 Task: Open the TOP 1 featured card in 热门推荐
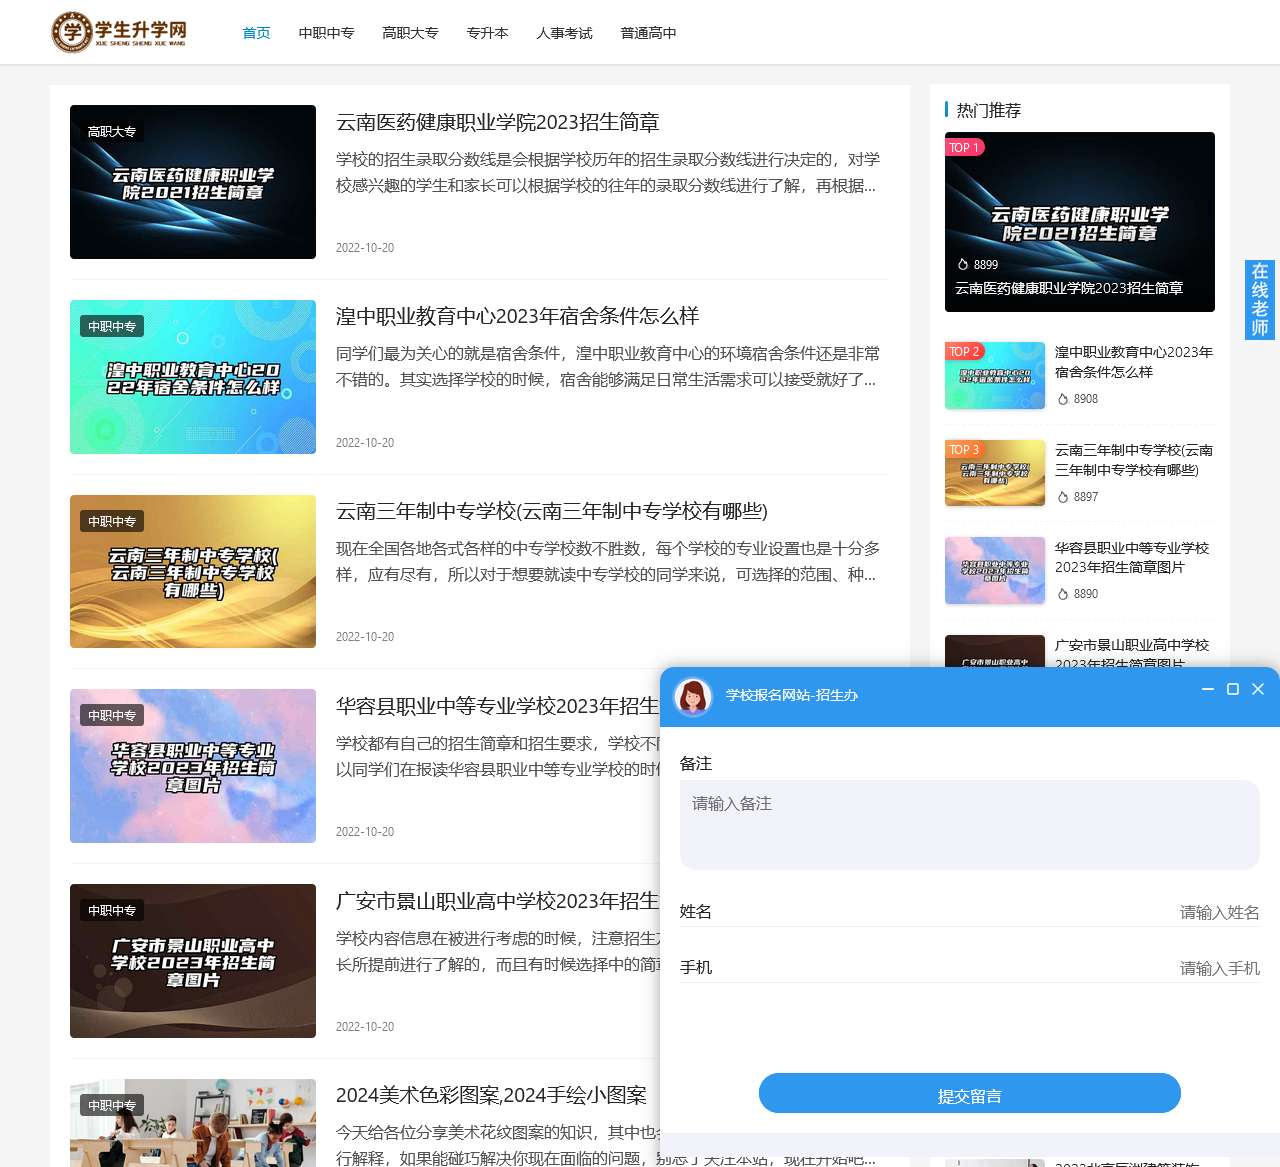point(1080,222)
